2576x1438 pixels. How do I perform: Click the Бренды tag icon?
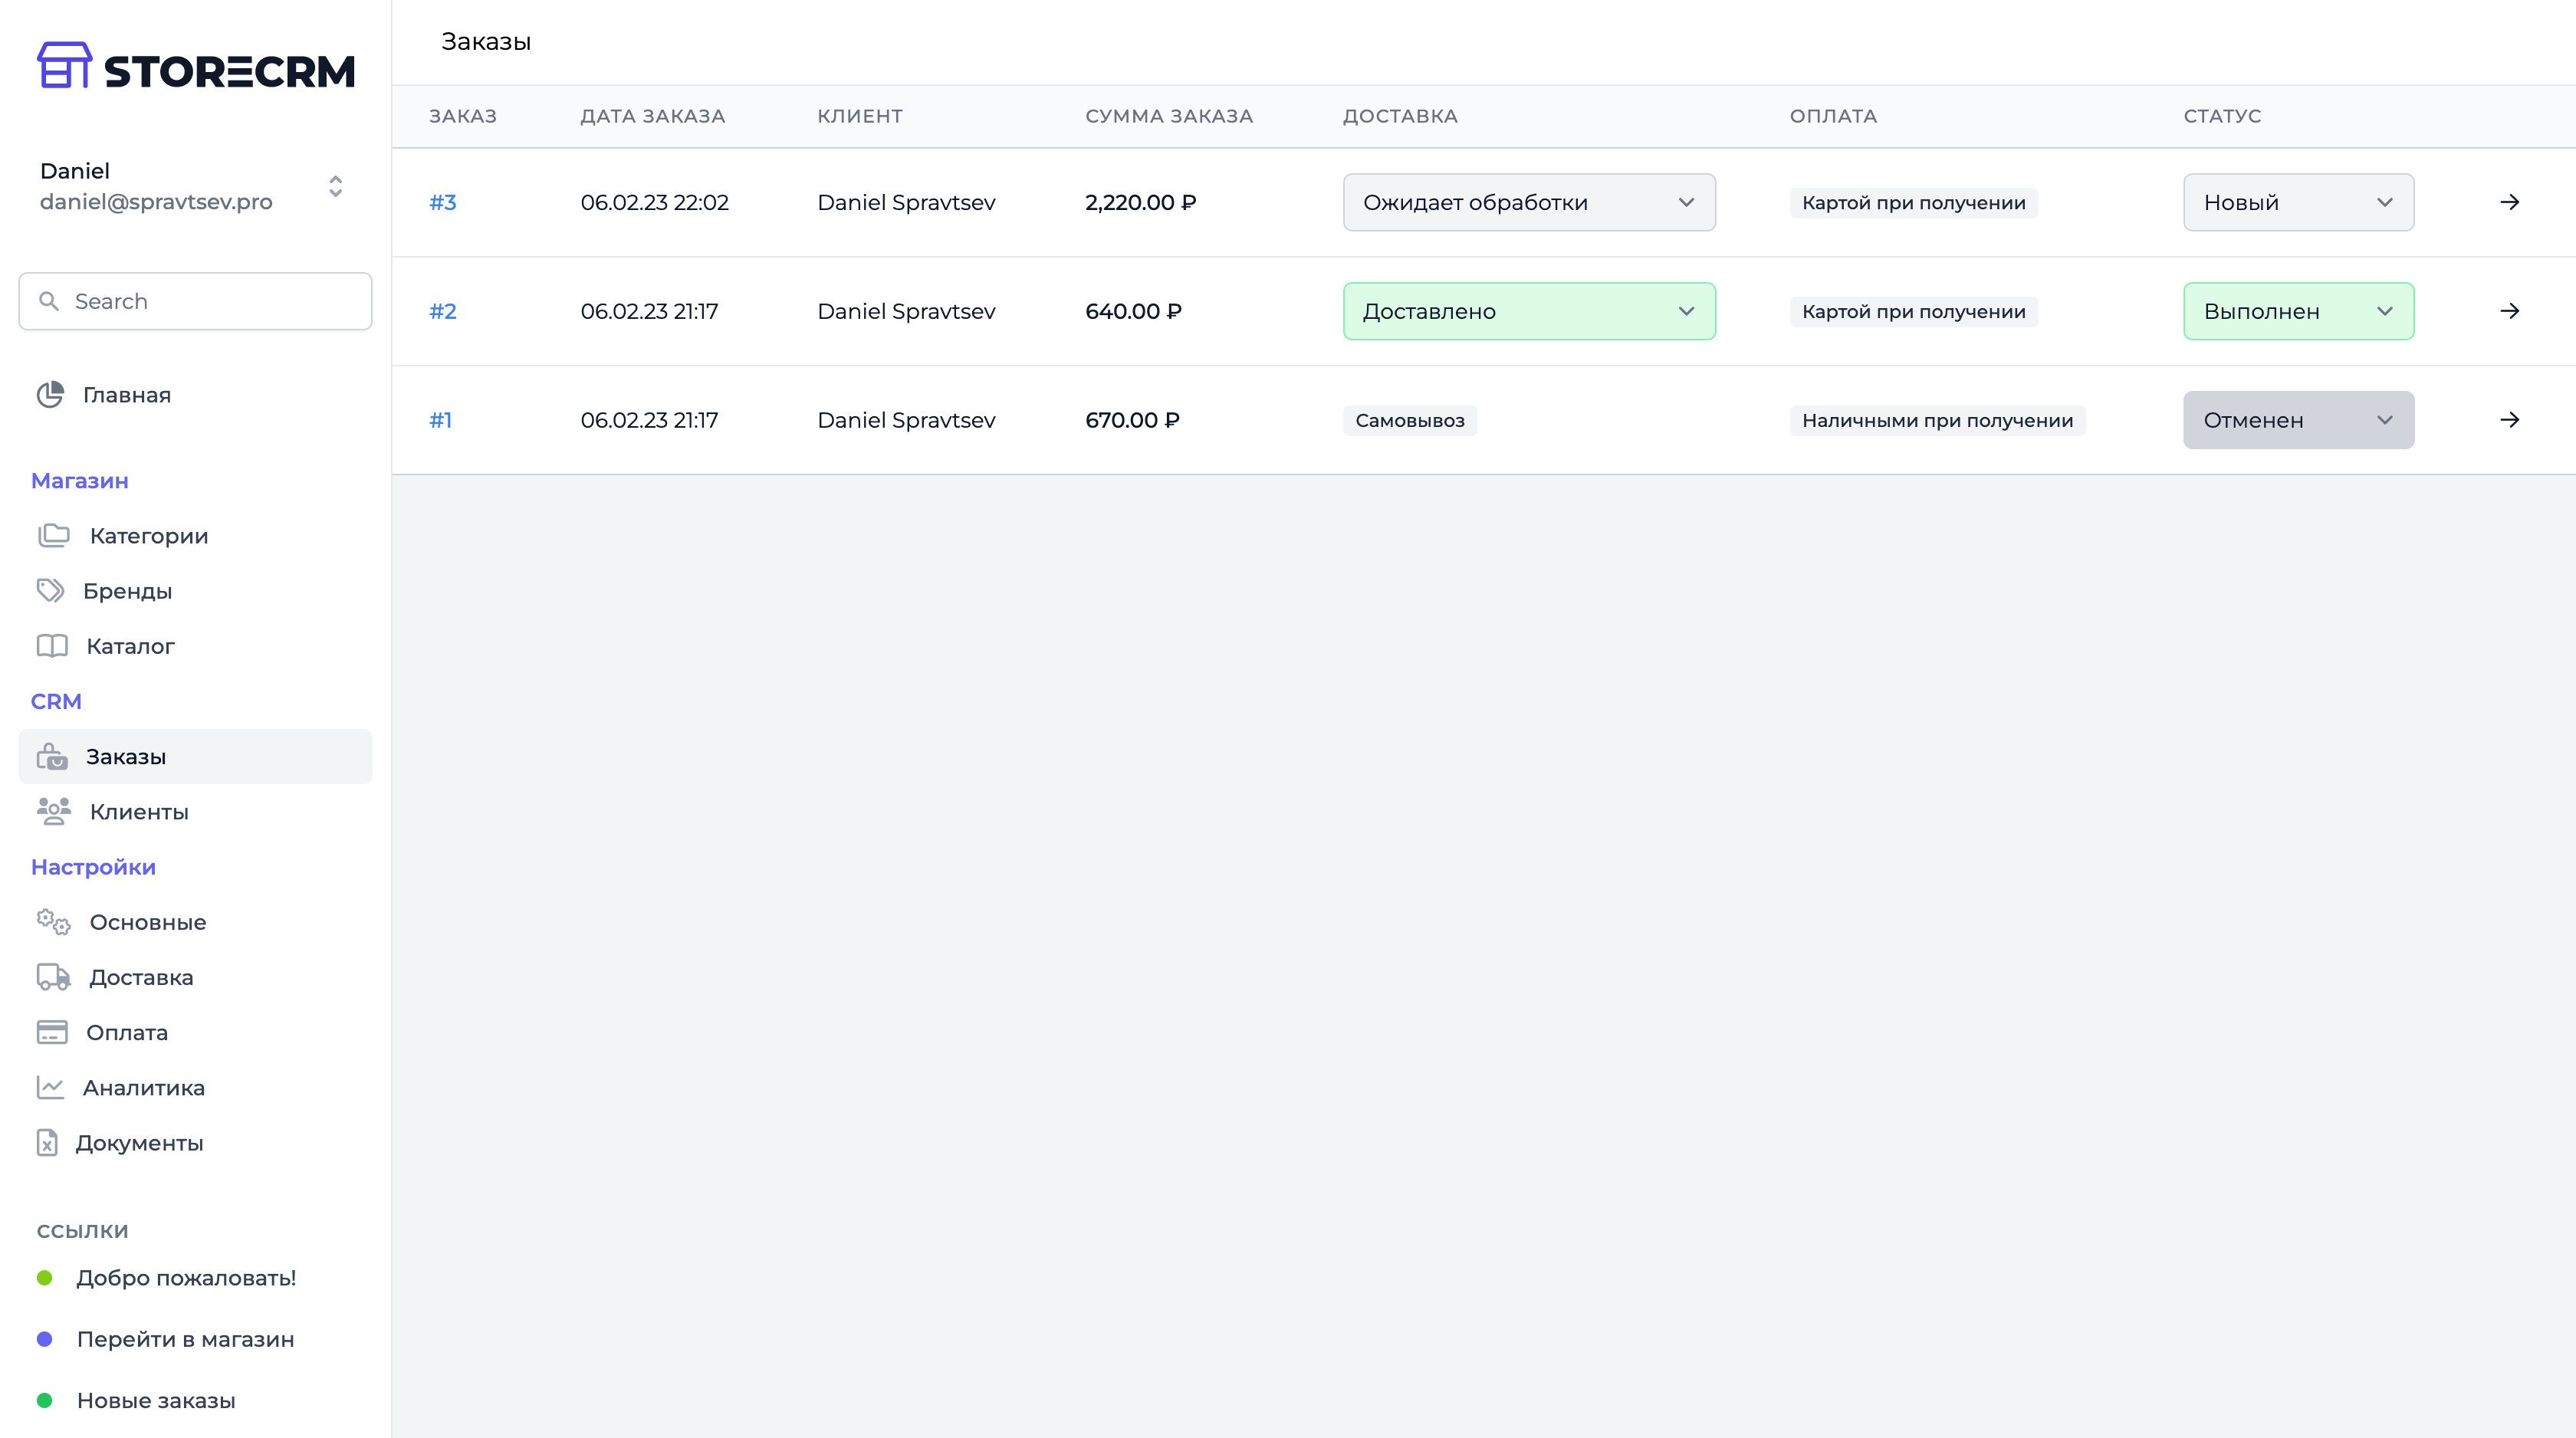[x=50, y=591]
